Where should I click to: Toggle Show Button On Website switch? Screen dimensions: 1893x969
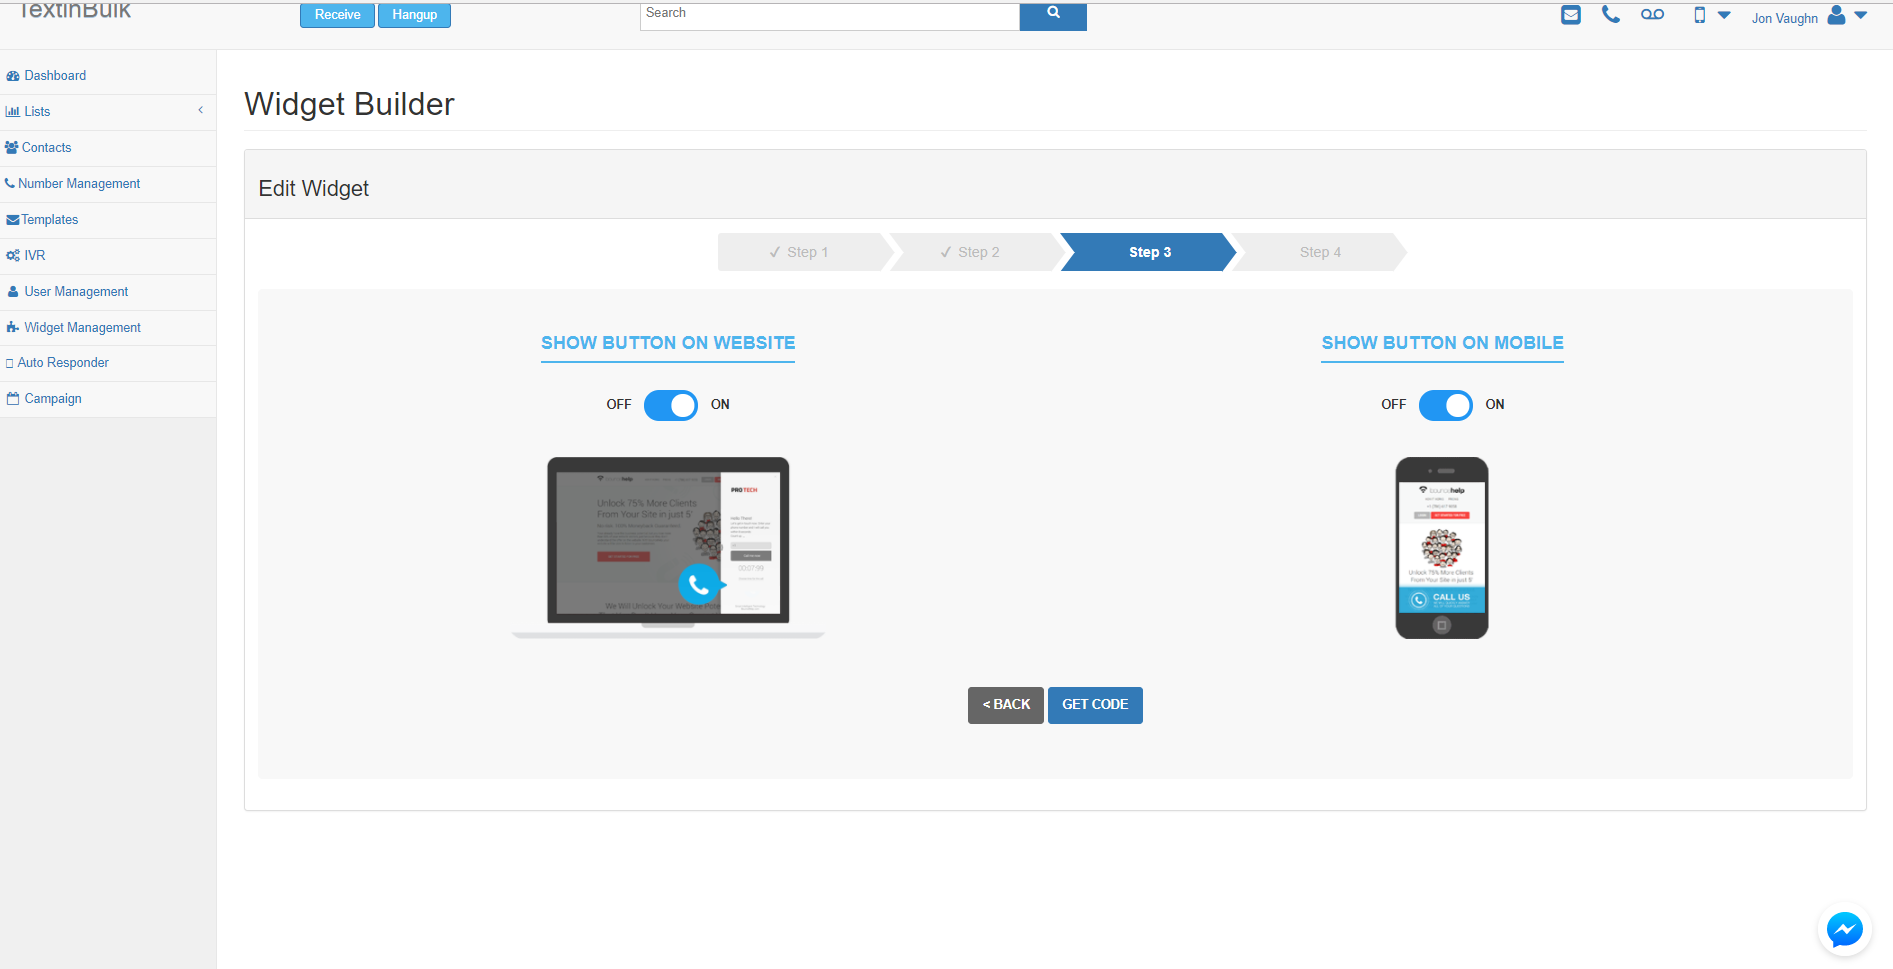670,405
